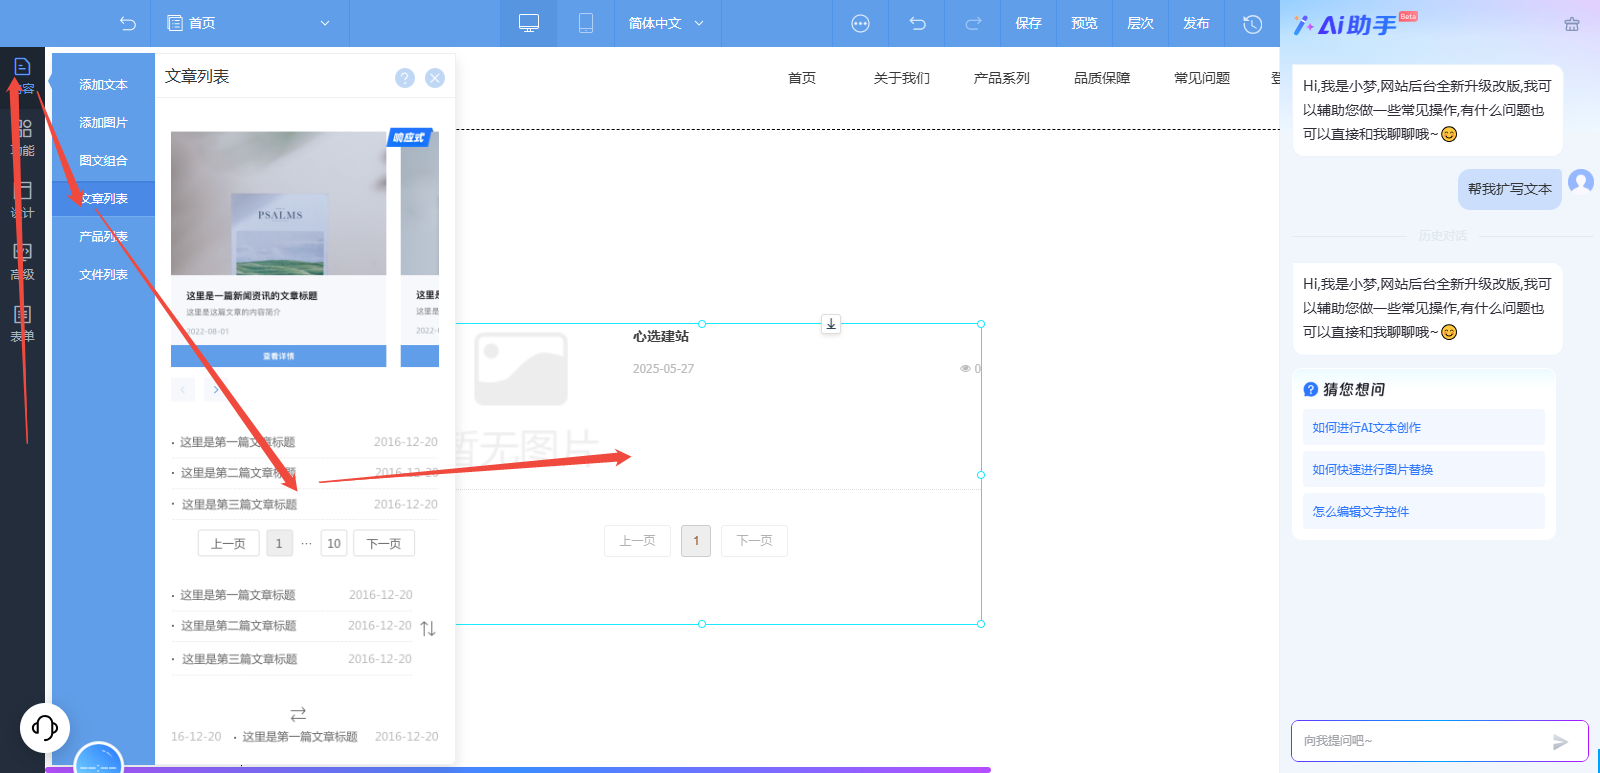Click the undo arrow in toolbar
This screenshot has width=1600, height=773.
coord(918,23)
